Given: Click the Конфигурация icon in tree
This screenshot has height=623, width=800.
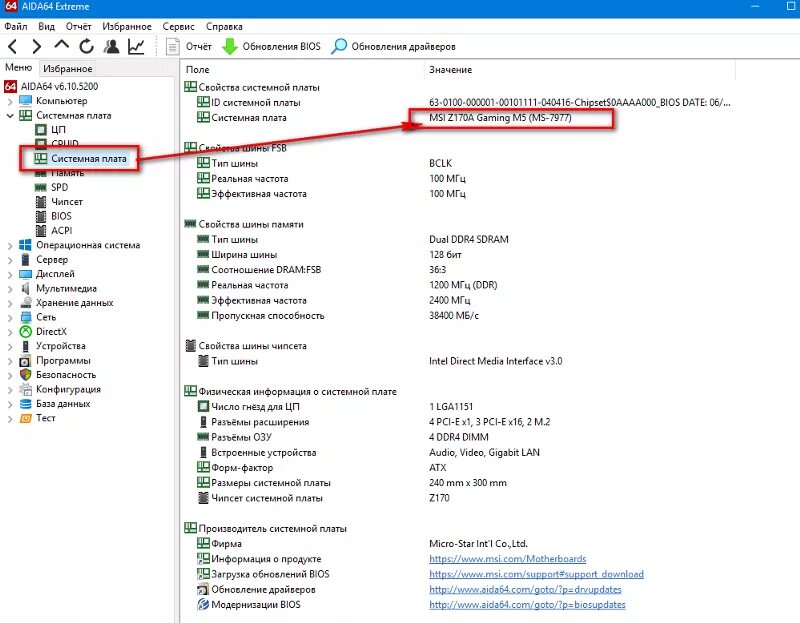Looking at the screenshot, I should (x=26, y=389).
